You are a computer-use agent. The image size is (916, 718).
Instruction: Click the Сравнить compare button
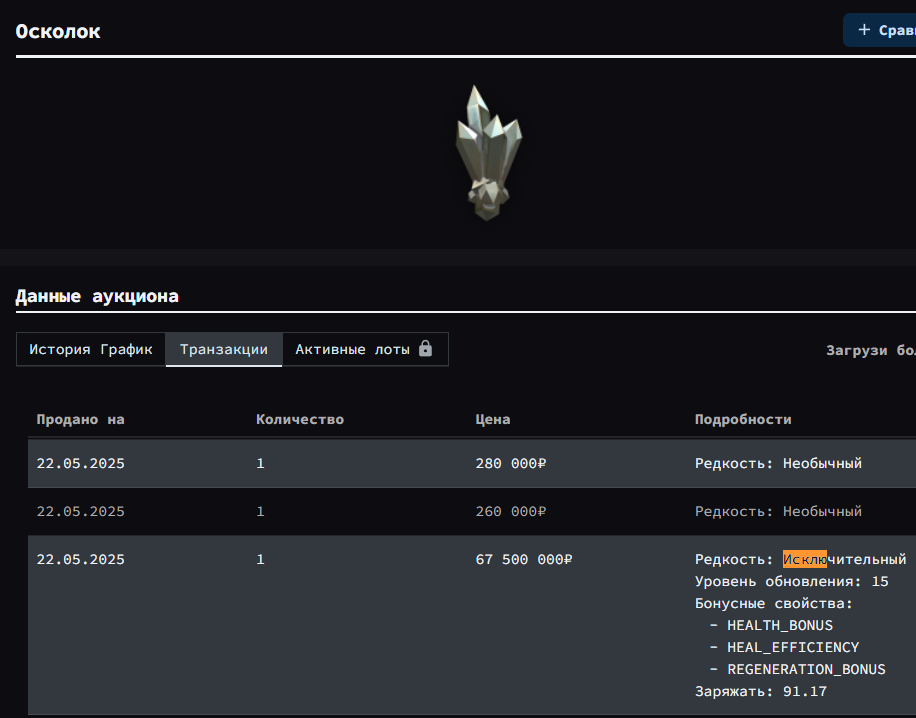880,30
